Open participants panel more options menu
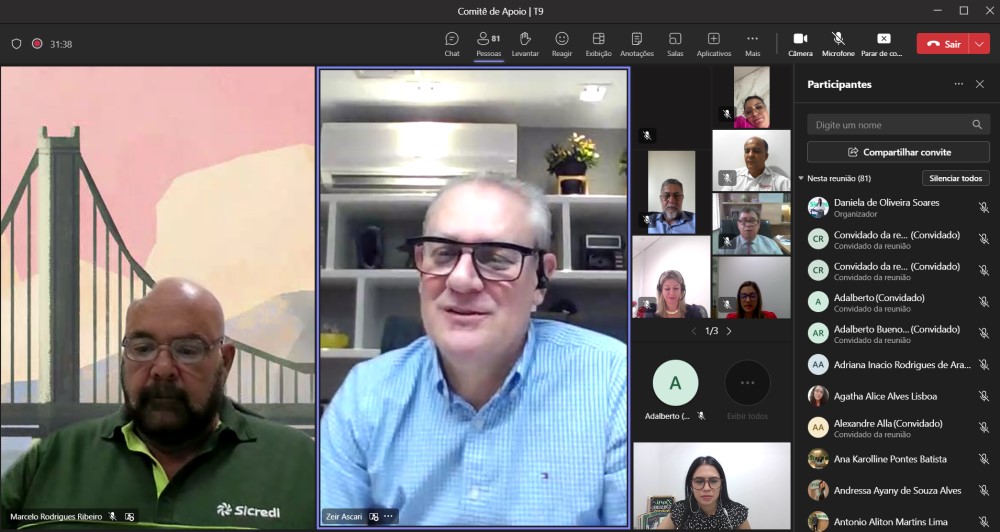 click(x=959, y=85)
